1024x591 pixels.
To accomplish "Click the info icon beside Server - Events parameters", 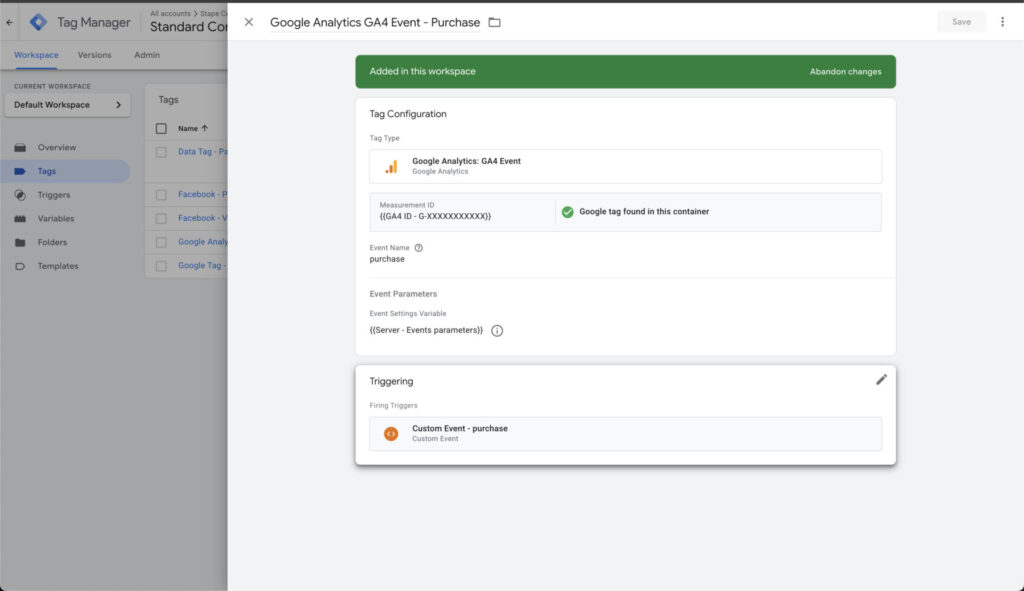I will pos(497,331).
